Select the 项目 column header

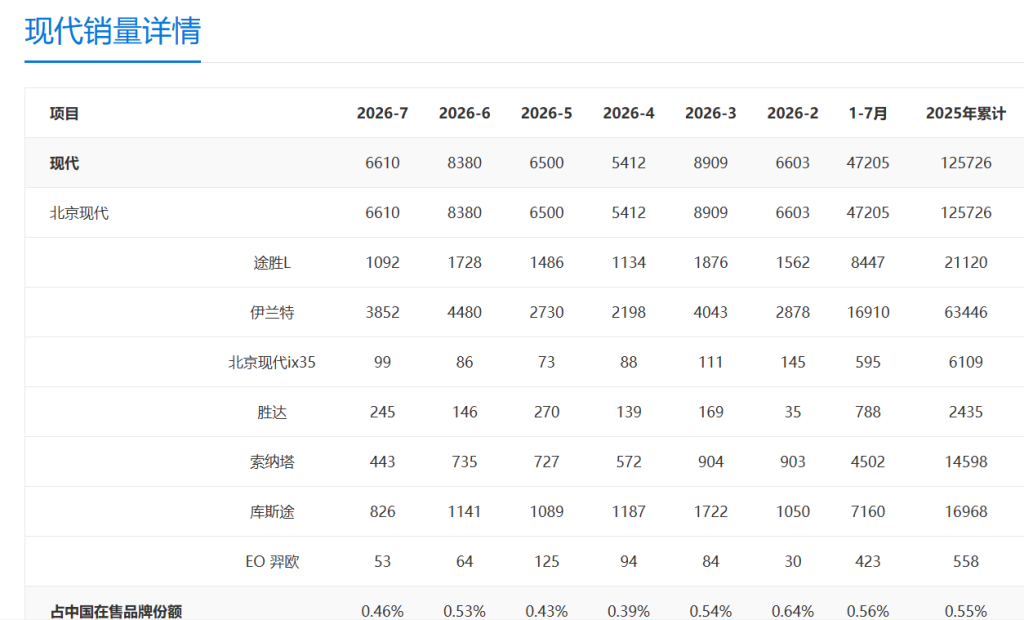[x=64, y=113]
